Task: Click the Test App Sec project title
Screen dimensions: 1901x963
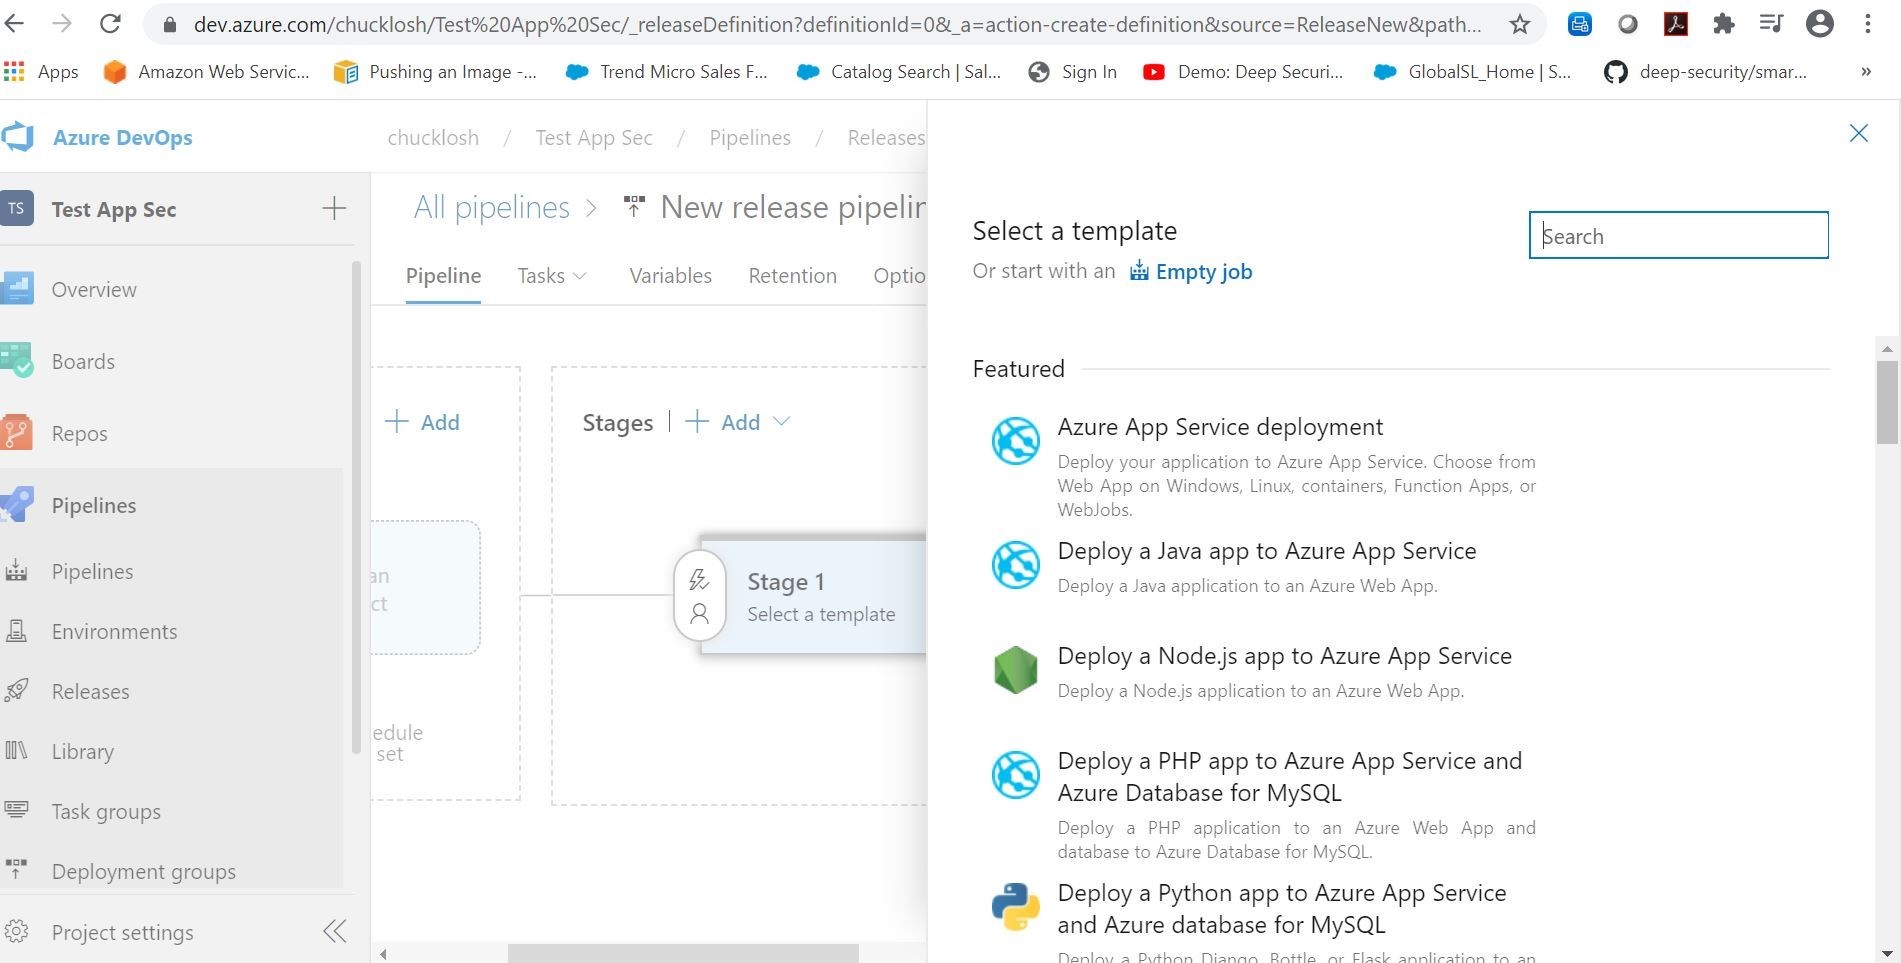Action: 114,209
